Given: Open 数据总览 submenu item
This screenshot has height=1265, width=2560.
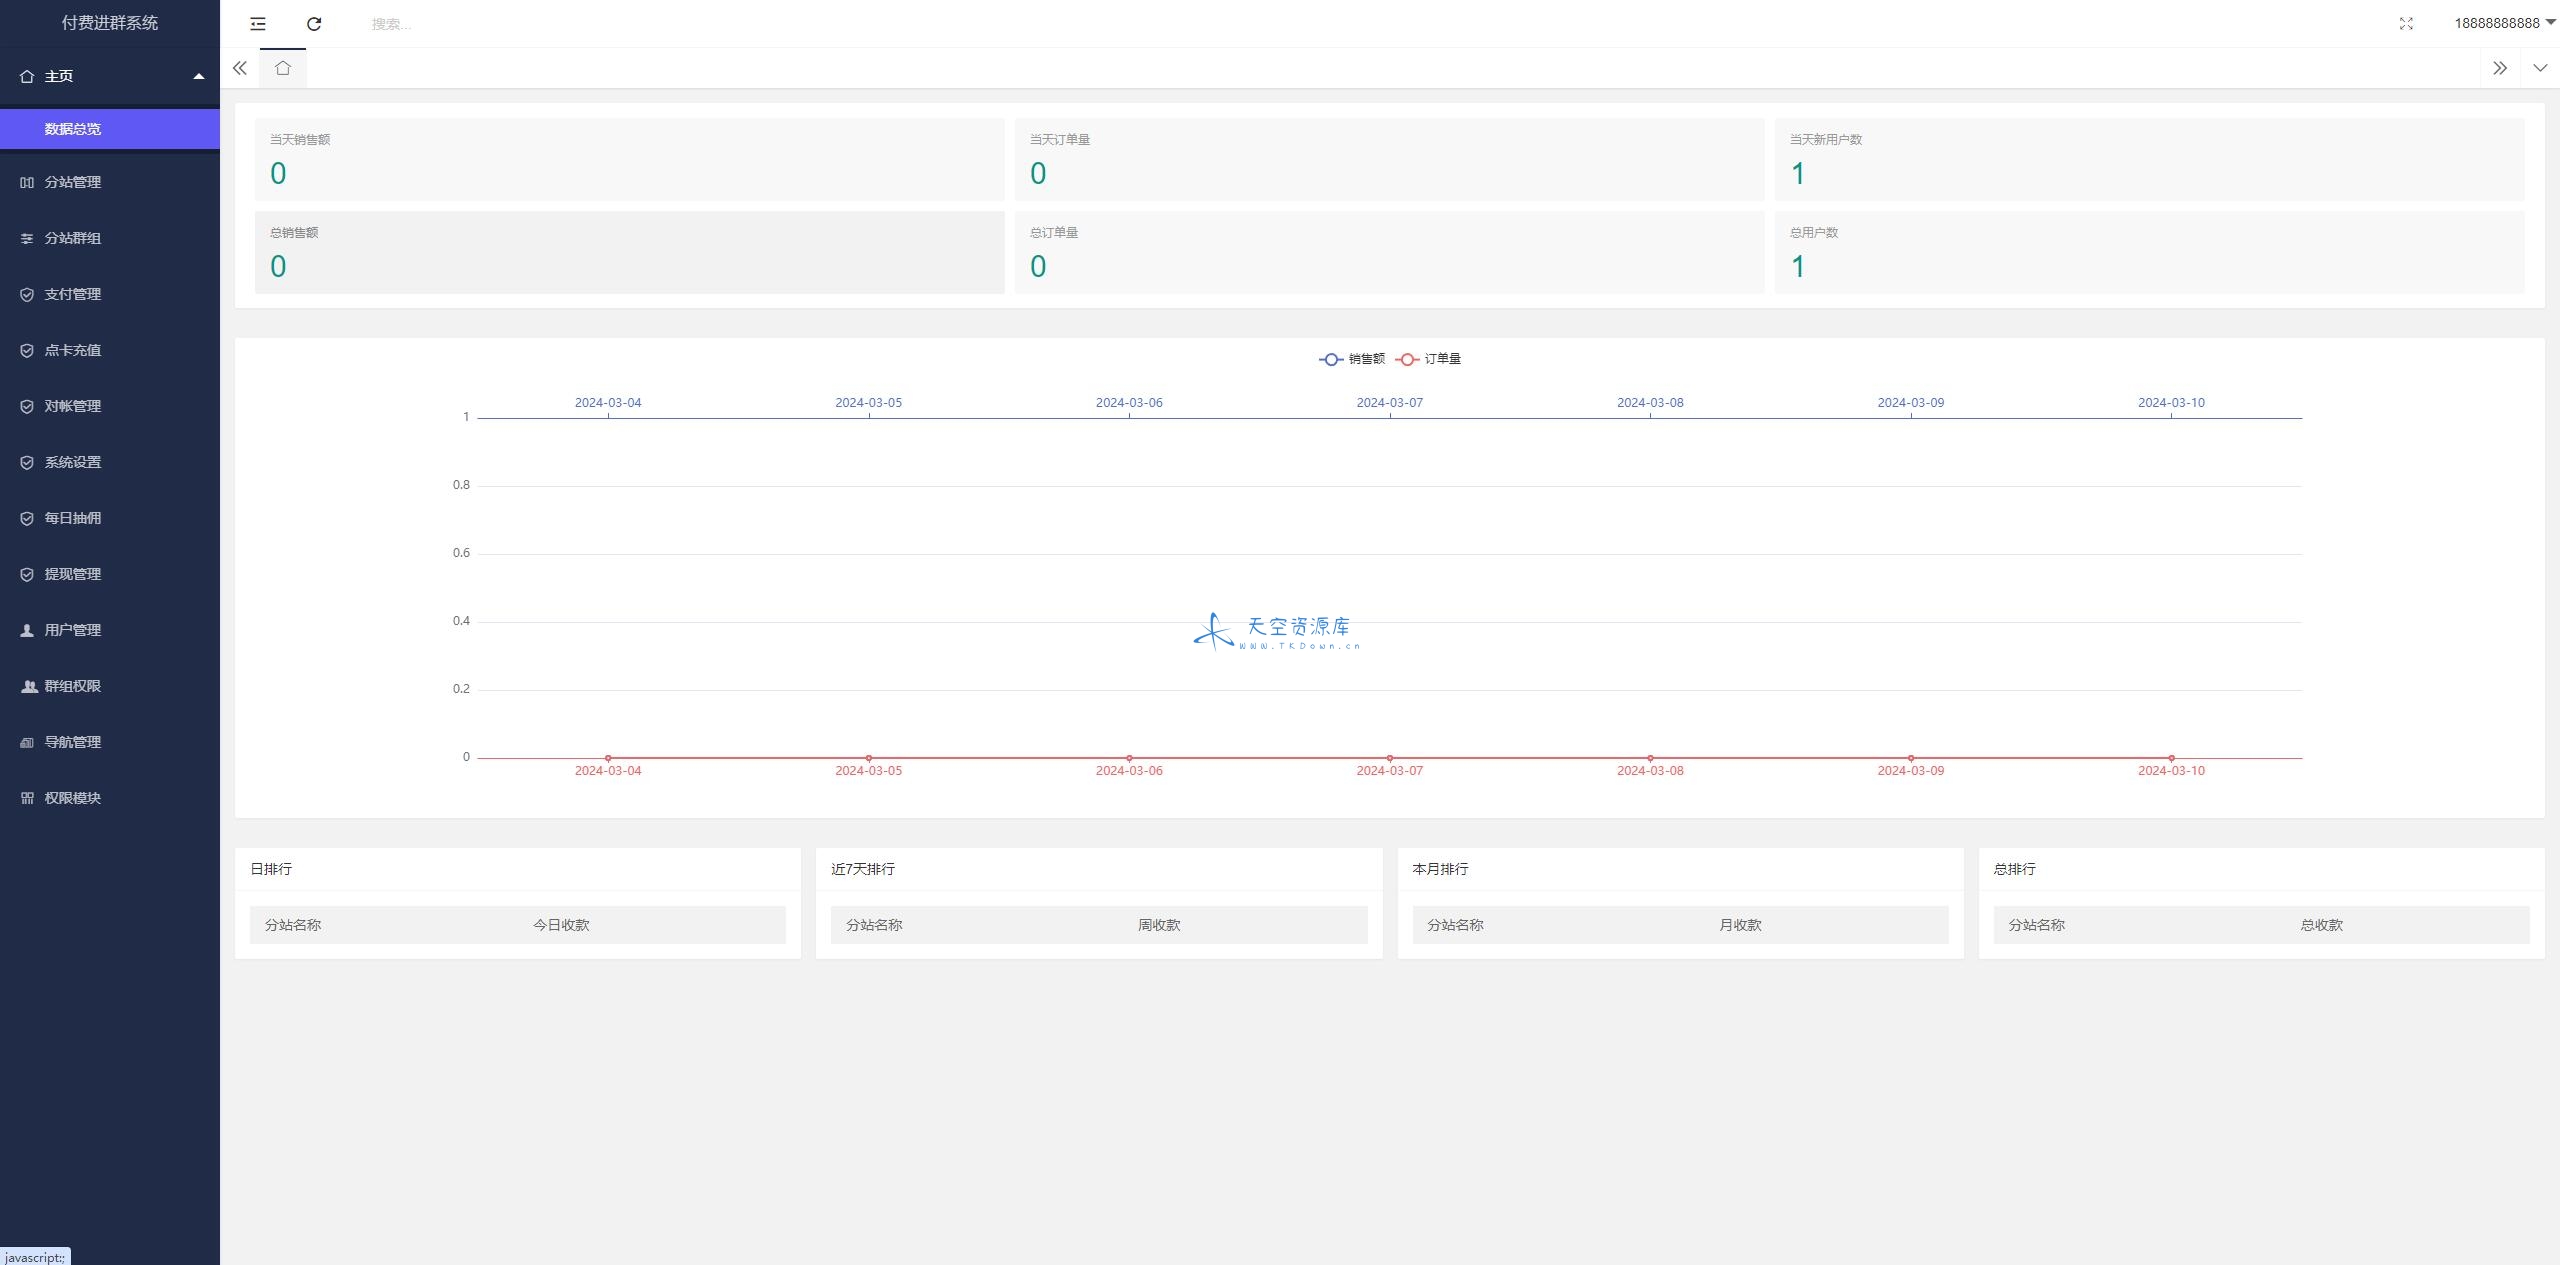Looking at the screenshot, I should pos(110,129).
